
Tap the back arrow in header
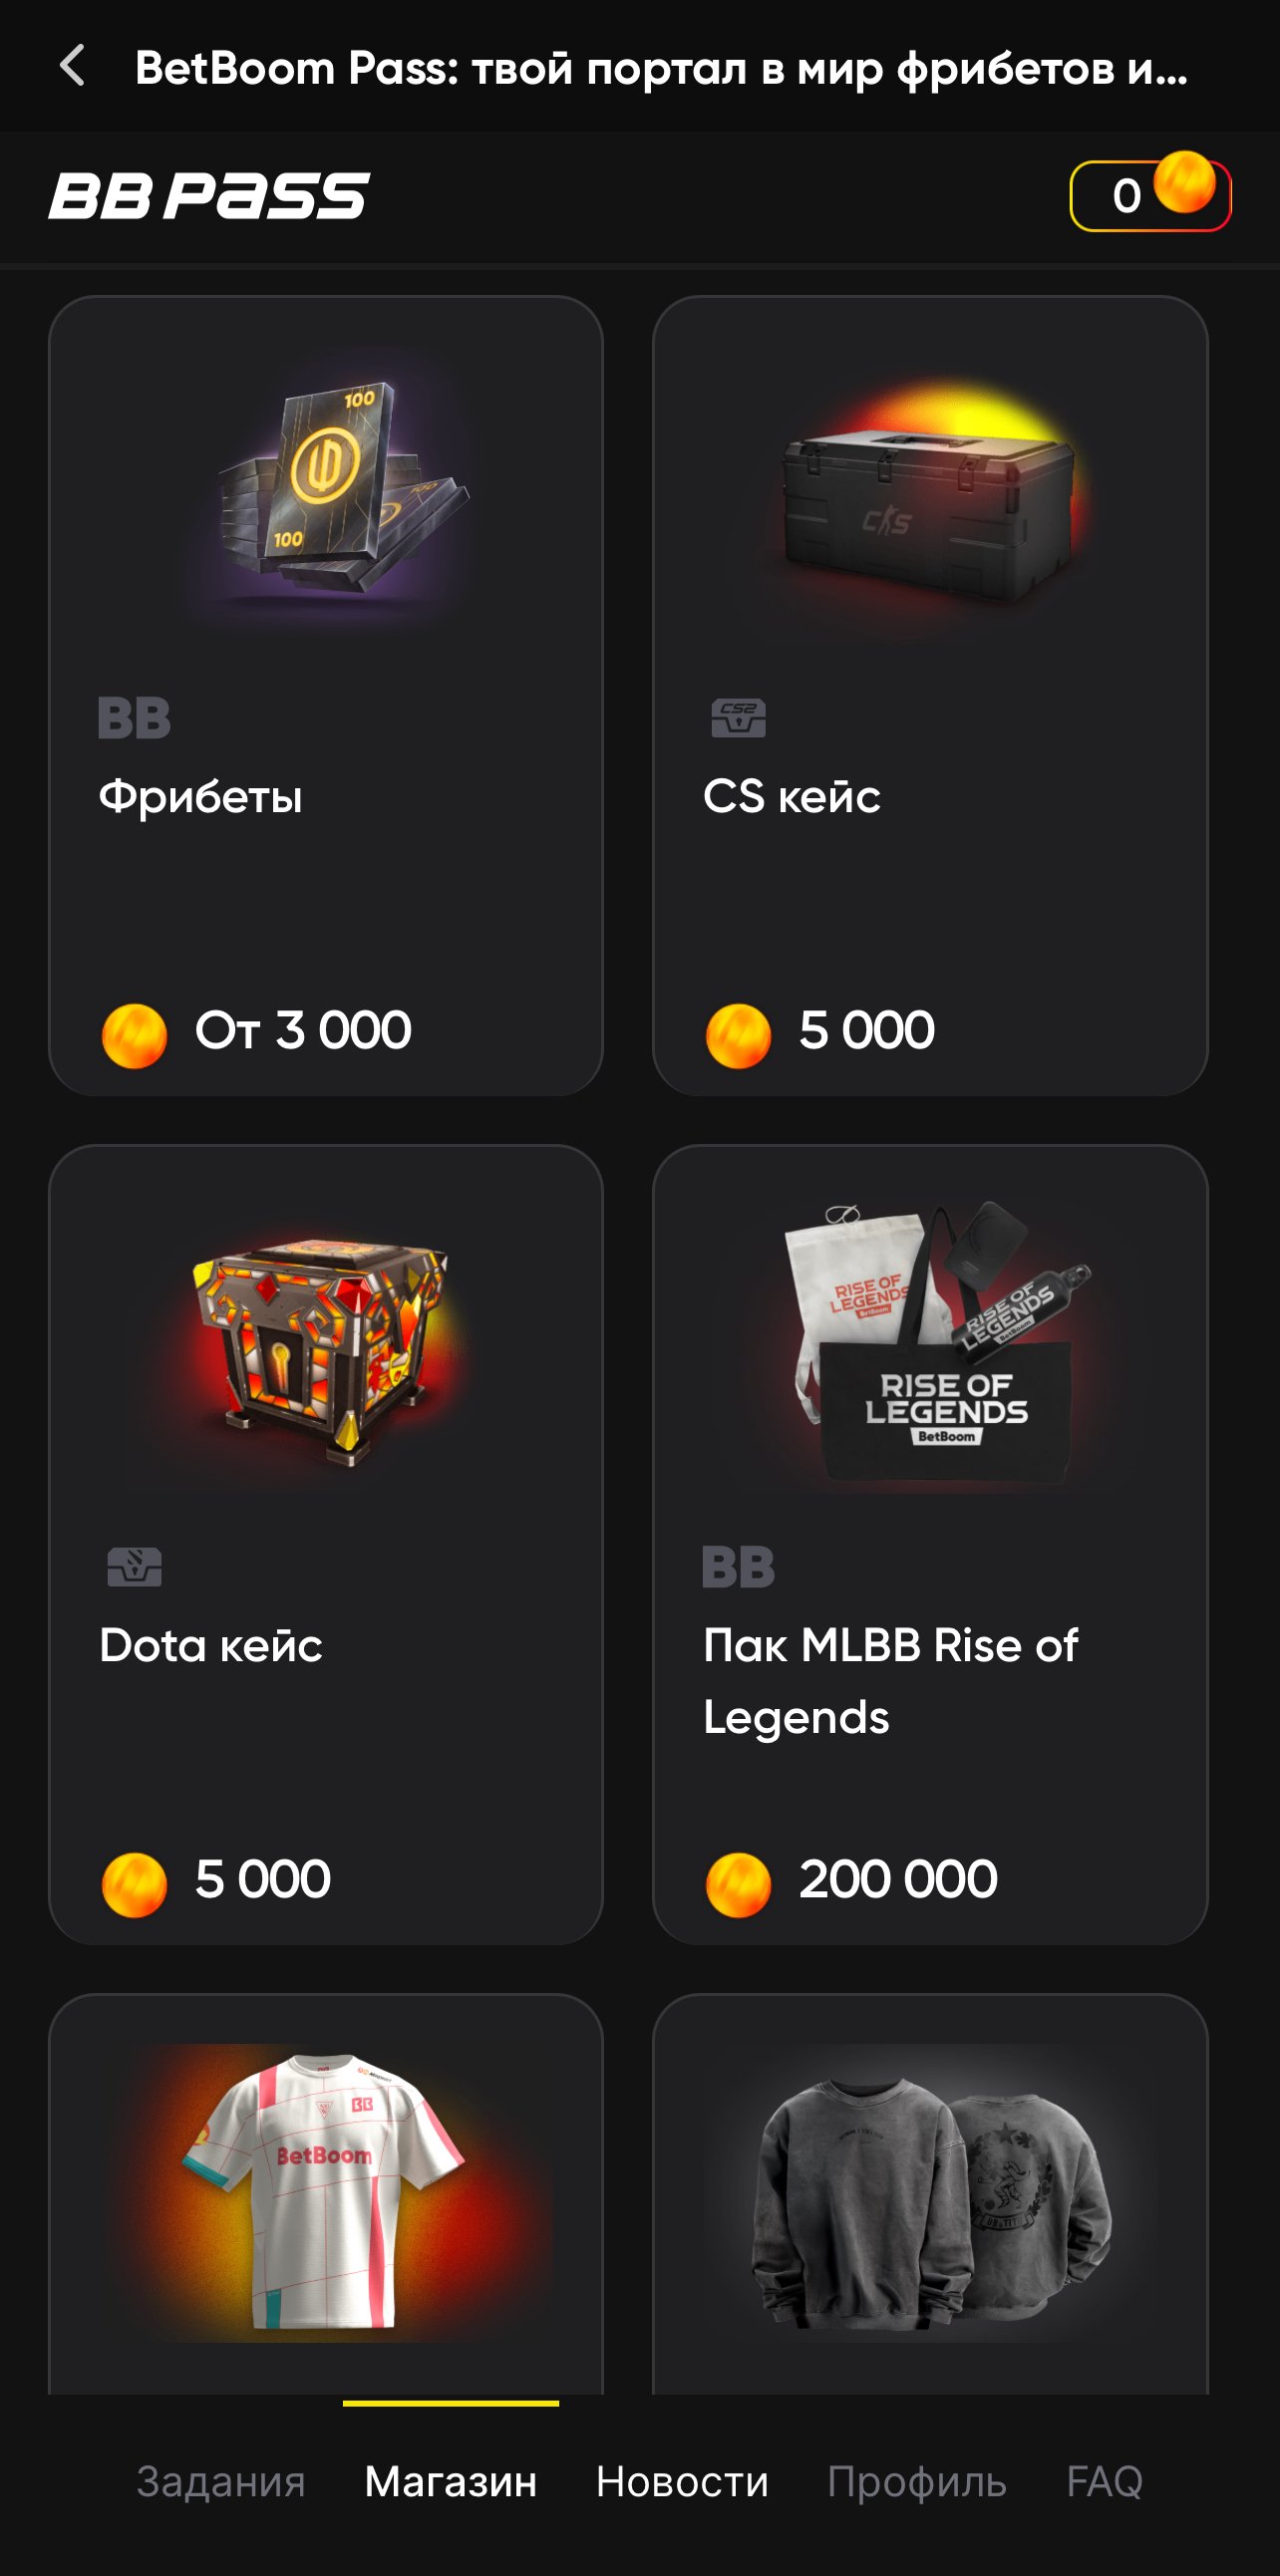click(72, 67)
